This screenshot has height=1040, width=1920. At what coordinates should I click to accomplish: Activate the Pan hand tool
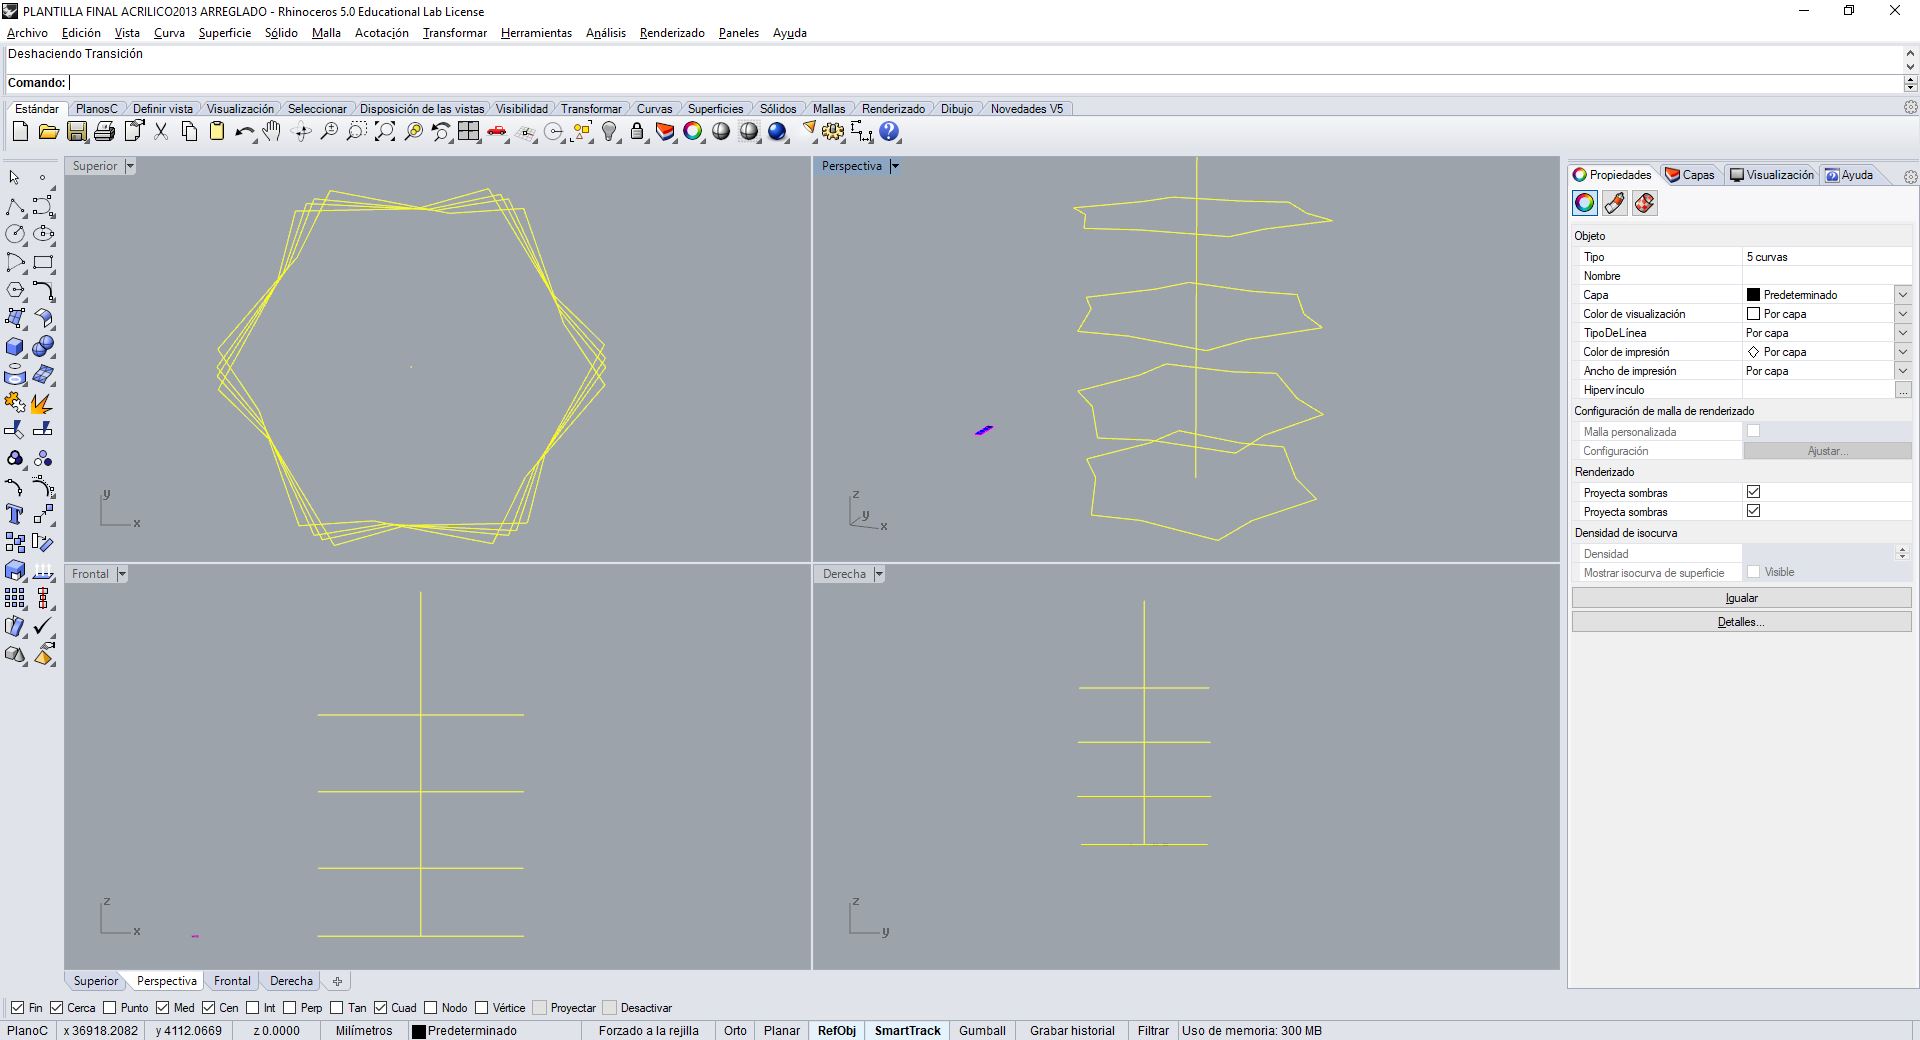click(x=272, y=131)
